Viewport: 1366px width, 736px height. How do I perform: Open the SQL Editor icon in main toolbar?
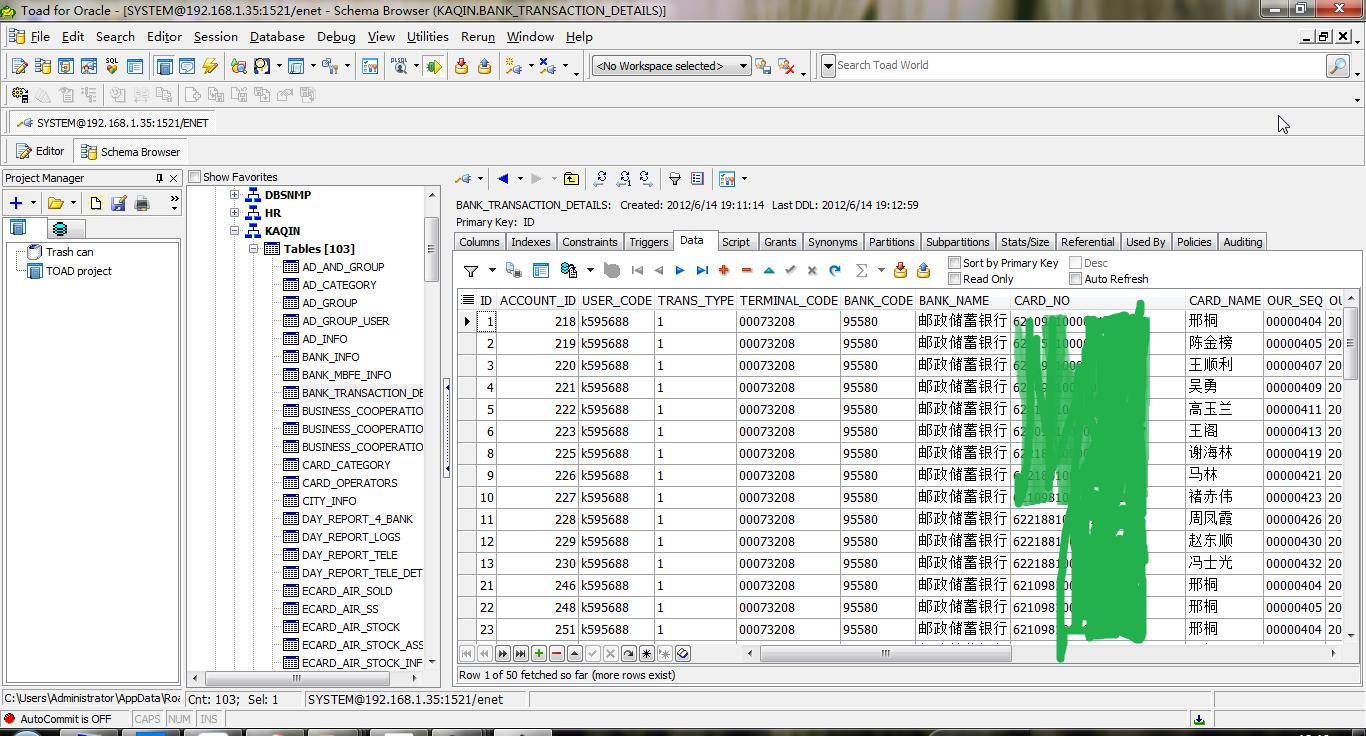pos(19,66)
